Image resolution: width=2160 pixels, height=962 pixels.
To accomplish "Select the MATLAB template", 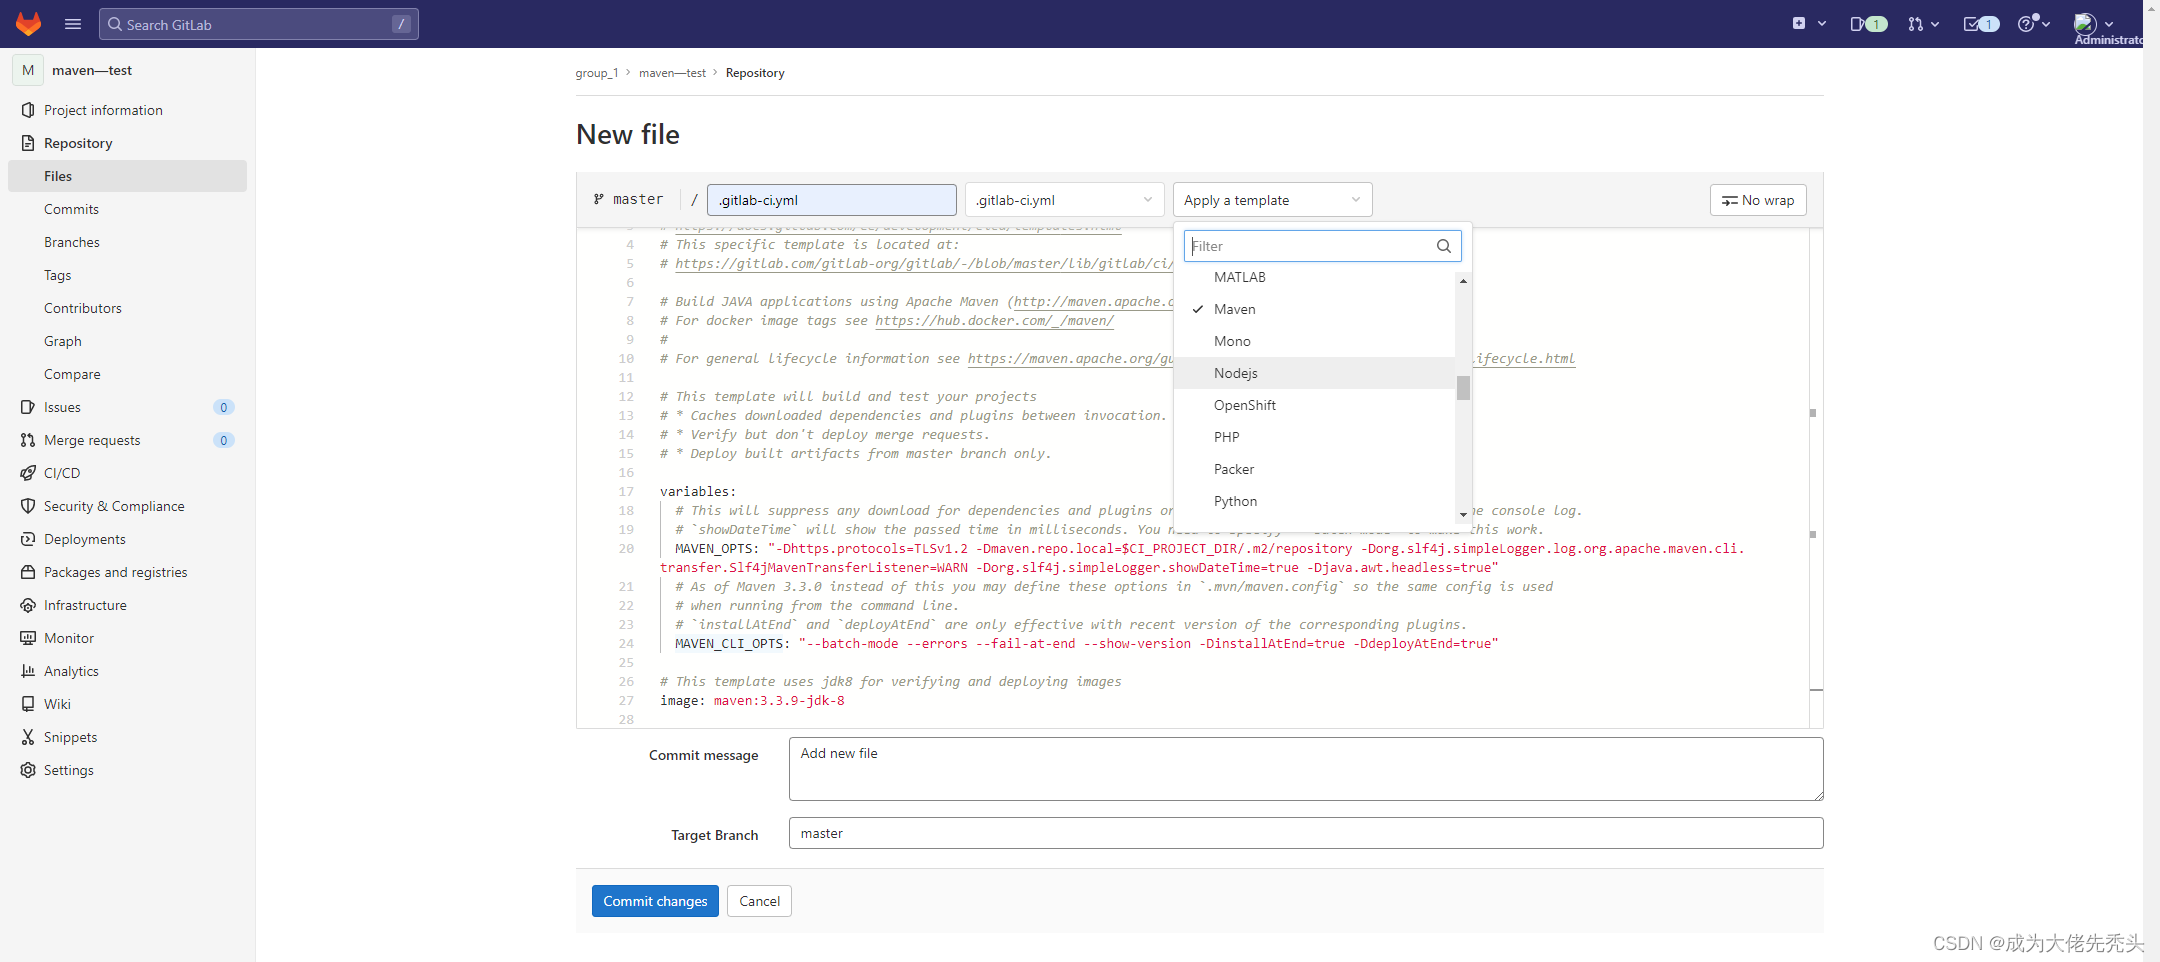I will coord(1314,277).
